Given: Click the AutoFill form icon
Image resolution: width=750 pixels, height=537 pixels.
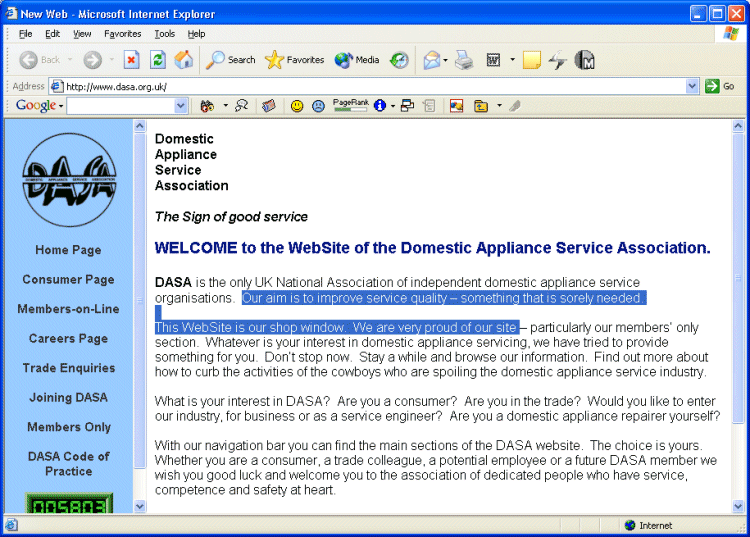Looking at the screenshot, I should (x=429, y=106).
